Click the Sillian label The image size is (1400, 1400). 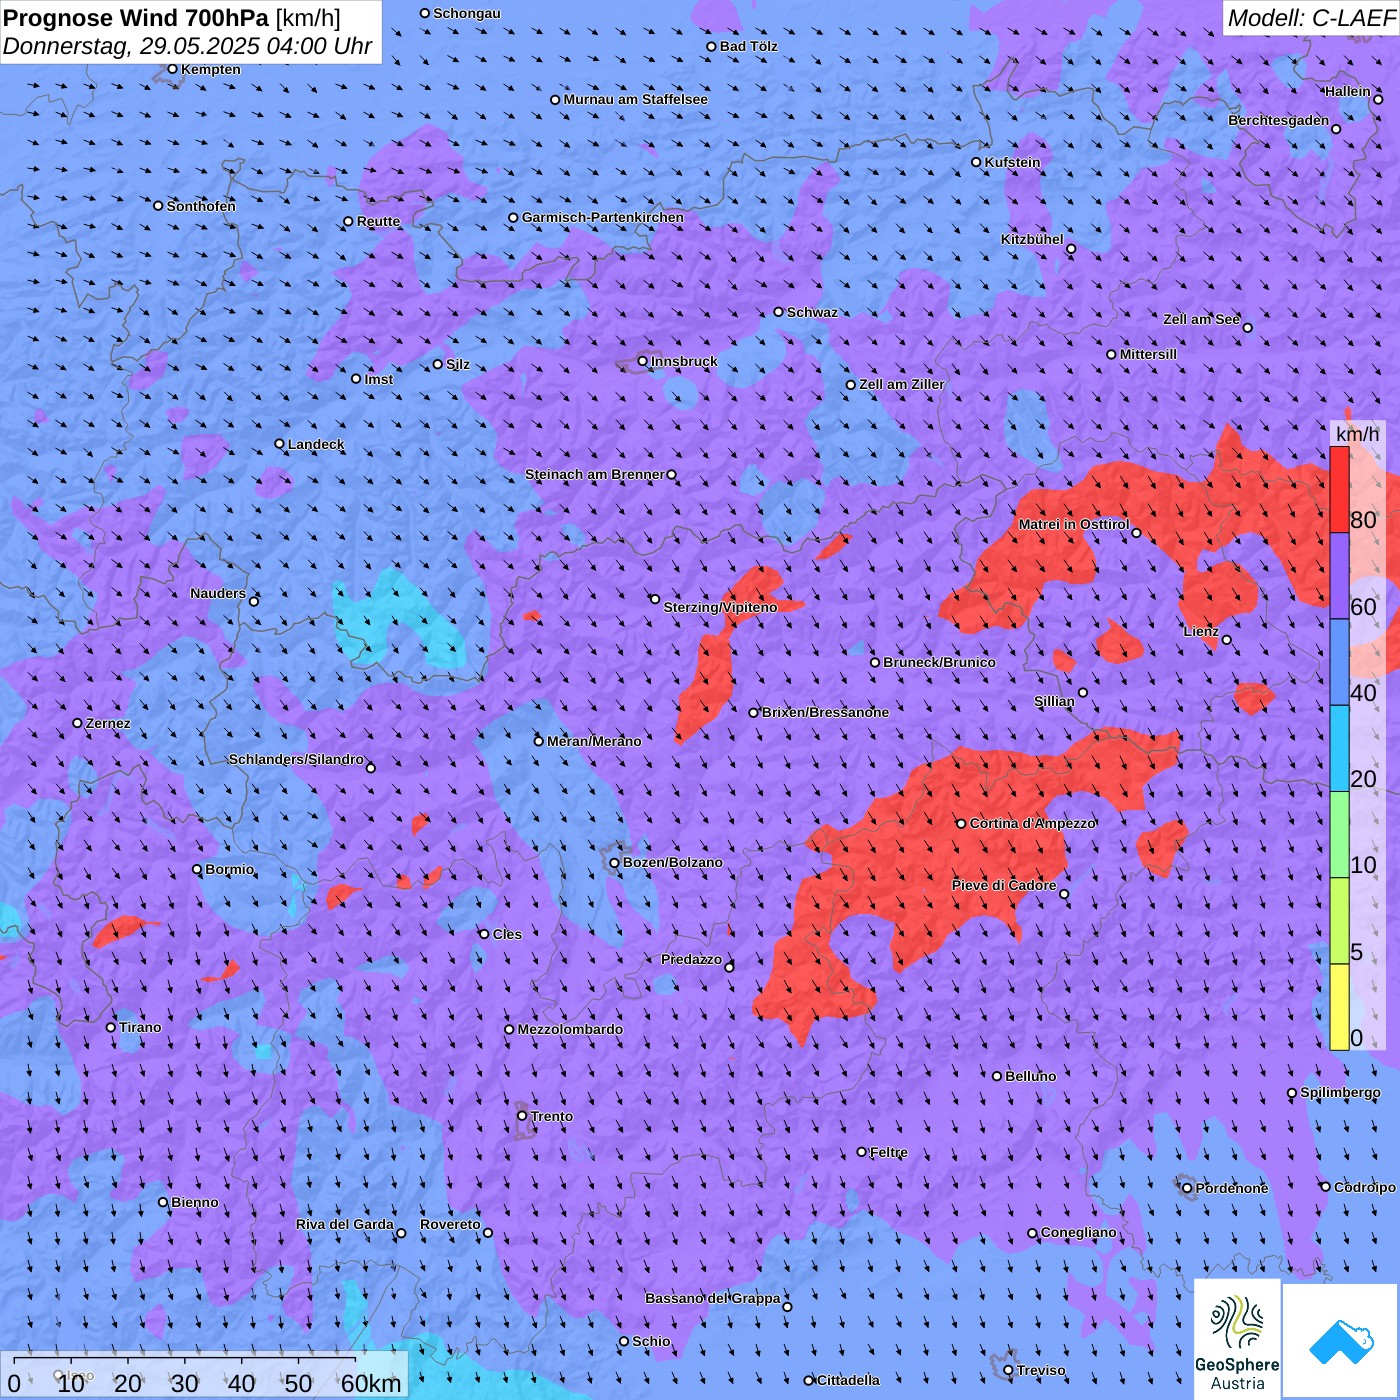(1054, 701)
